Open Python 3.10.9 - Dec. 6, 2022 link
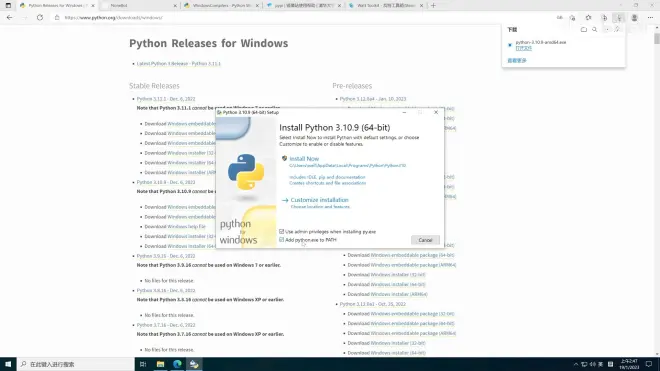The height and width of the screenshot is (371, 660). pyautogui.click(x=166, y=182)
